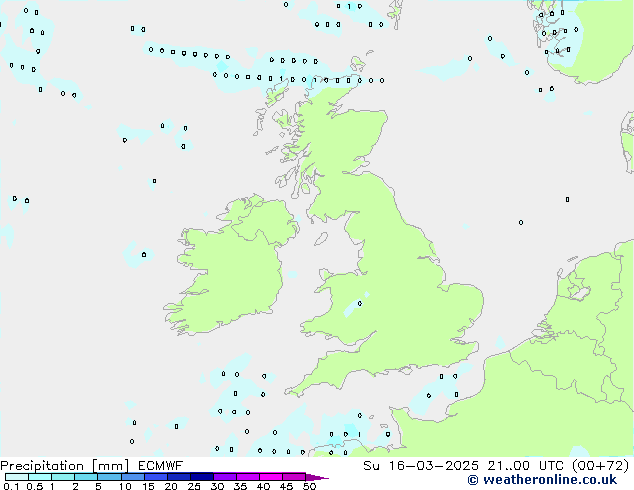Click the 'Su 16-03-2025' date text
Viewport: 634px width, 490px height.
(x=421, y=466)
